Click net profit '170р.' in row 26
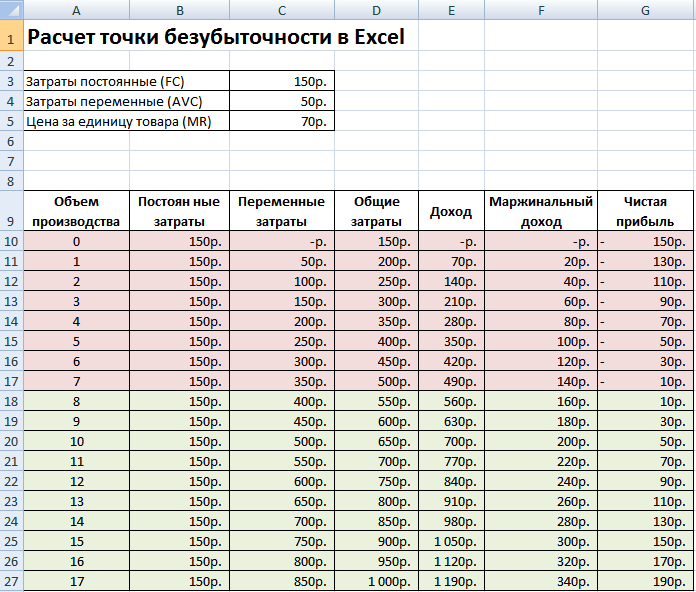696x592 pixels. pyautogui.click(x=645, y=561)
